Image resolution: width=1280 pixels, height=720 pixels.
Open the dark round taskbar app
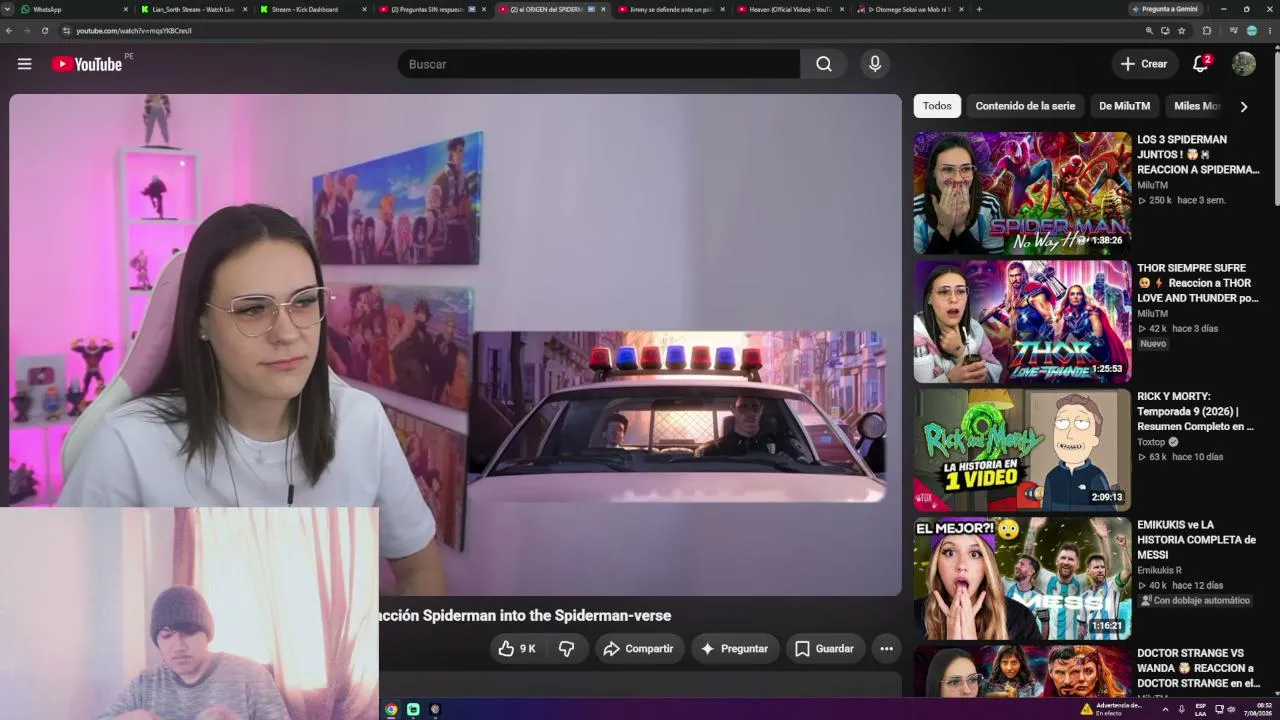435,710
